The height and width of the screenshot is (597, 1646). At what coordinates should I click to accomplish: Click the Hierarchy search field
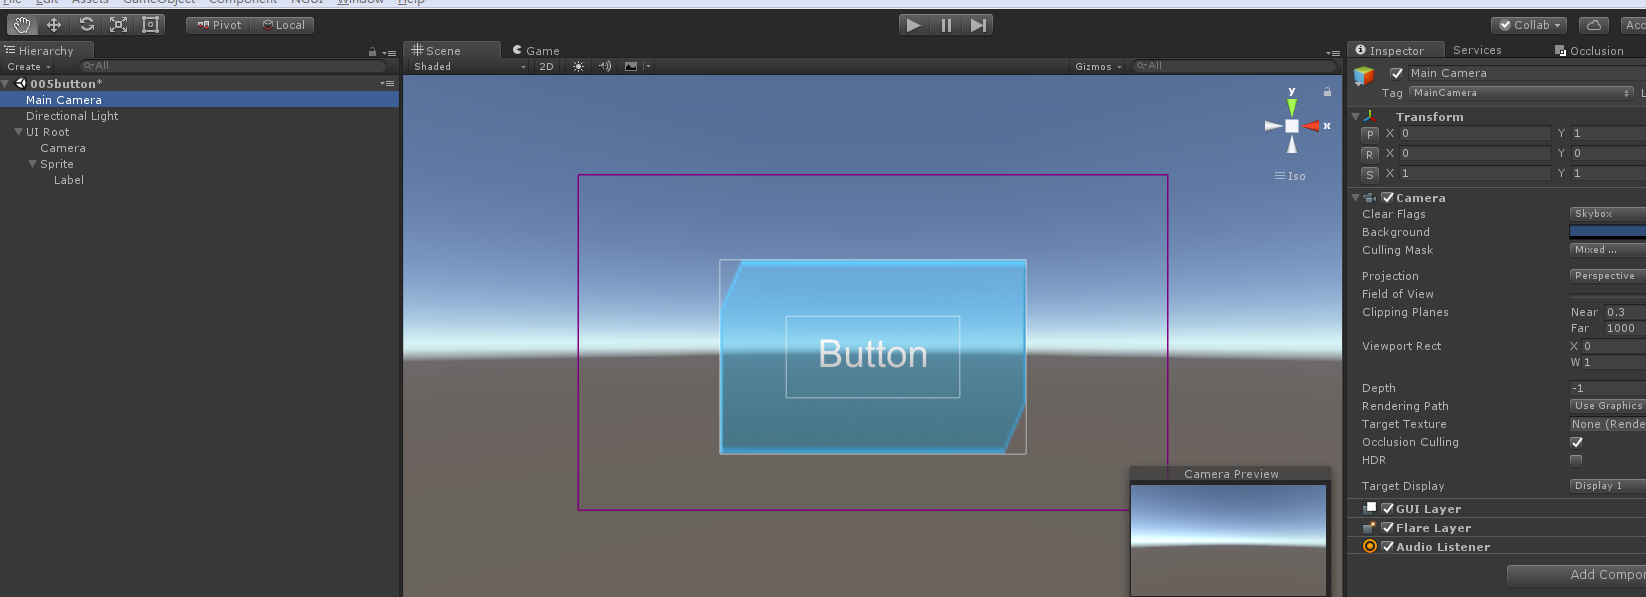(232, 66)
